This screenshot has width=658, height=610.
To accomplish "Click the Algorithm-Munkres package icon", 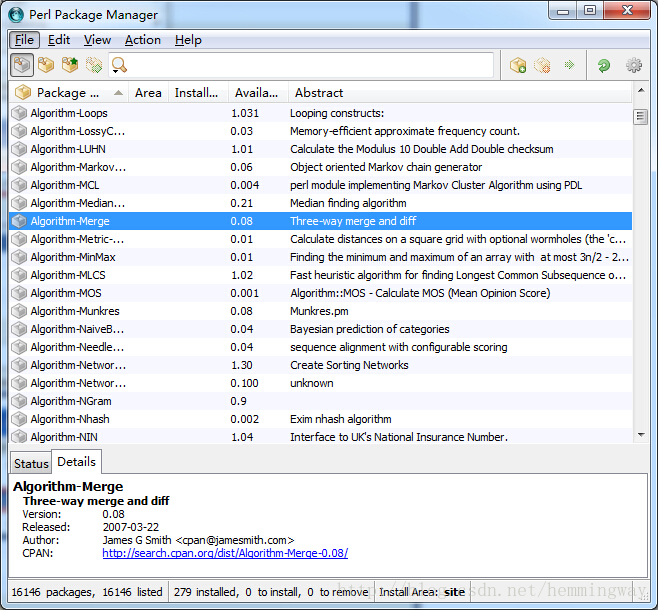I will [19, 311].
